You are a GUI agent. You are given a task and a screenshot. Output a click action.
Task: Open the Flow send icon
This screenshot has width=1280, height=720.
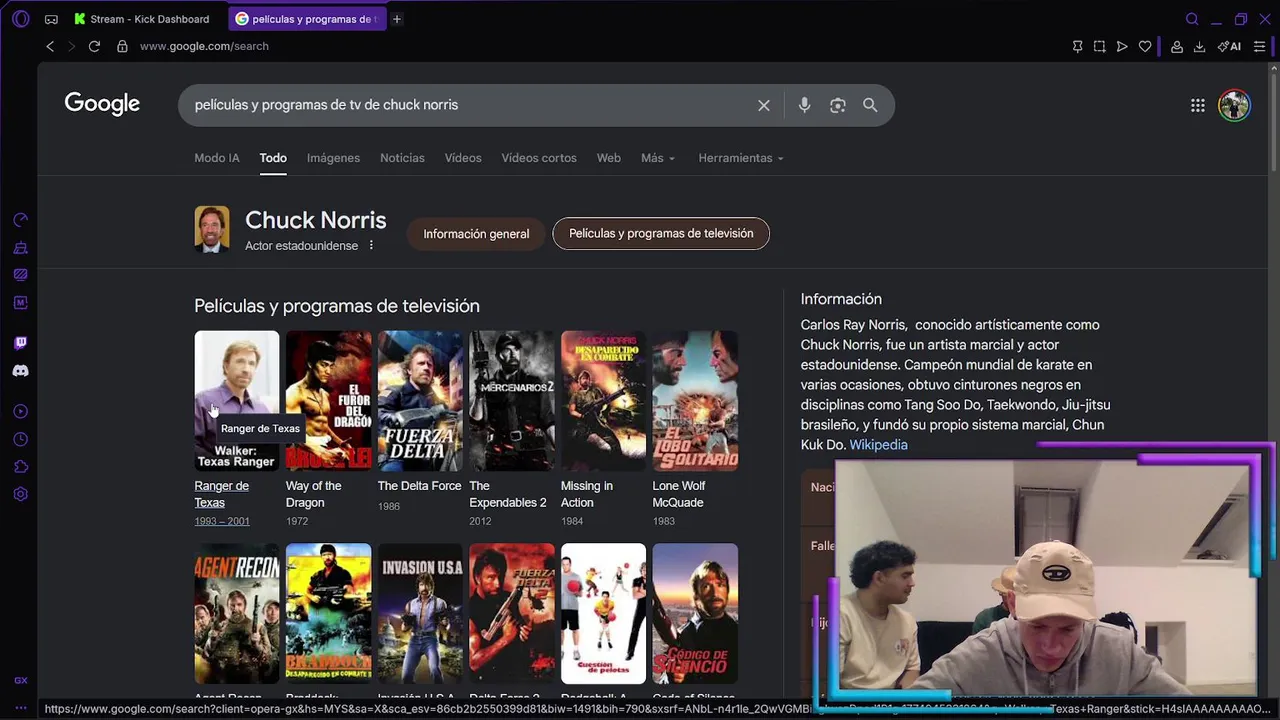pyautogui.click(x=1122, y=46)
